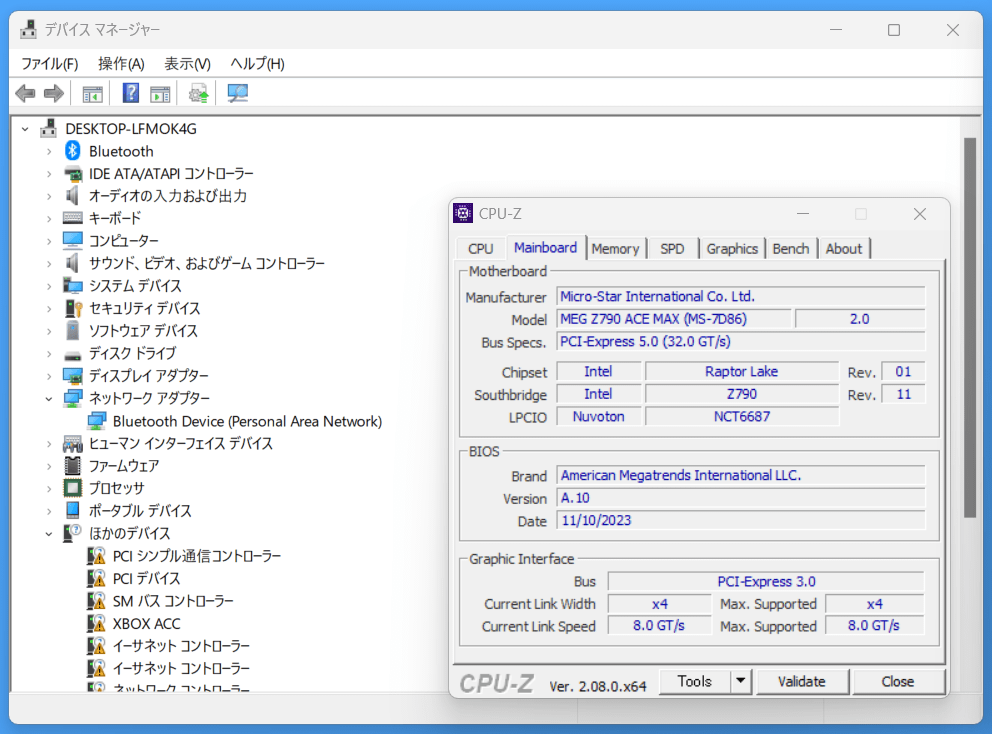Select the コンピューター monitor icon
The width and height of the screenshot is (992, 734).
(73, 240)
